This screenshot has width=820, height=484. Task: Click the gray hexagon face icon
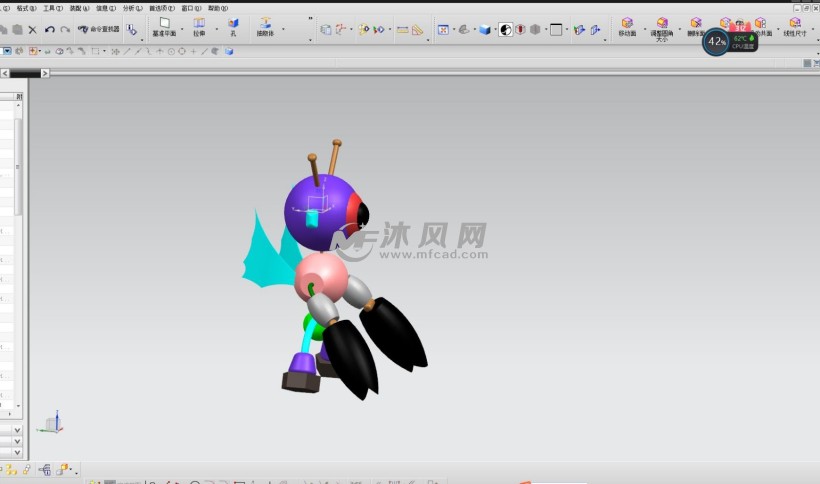coord(535,30)
